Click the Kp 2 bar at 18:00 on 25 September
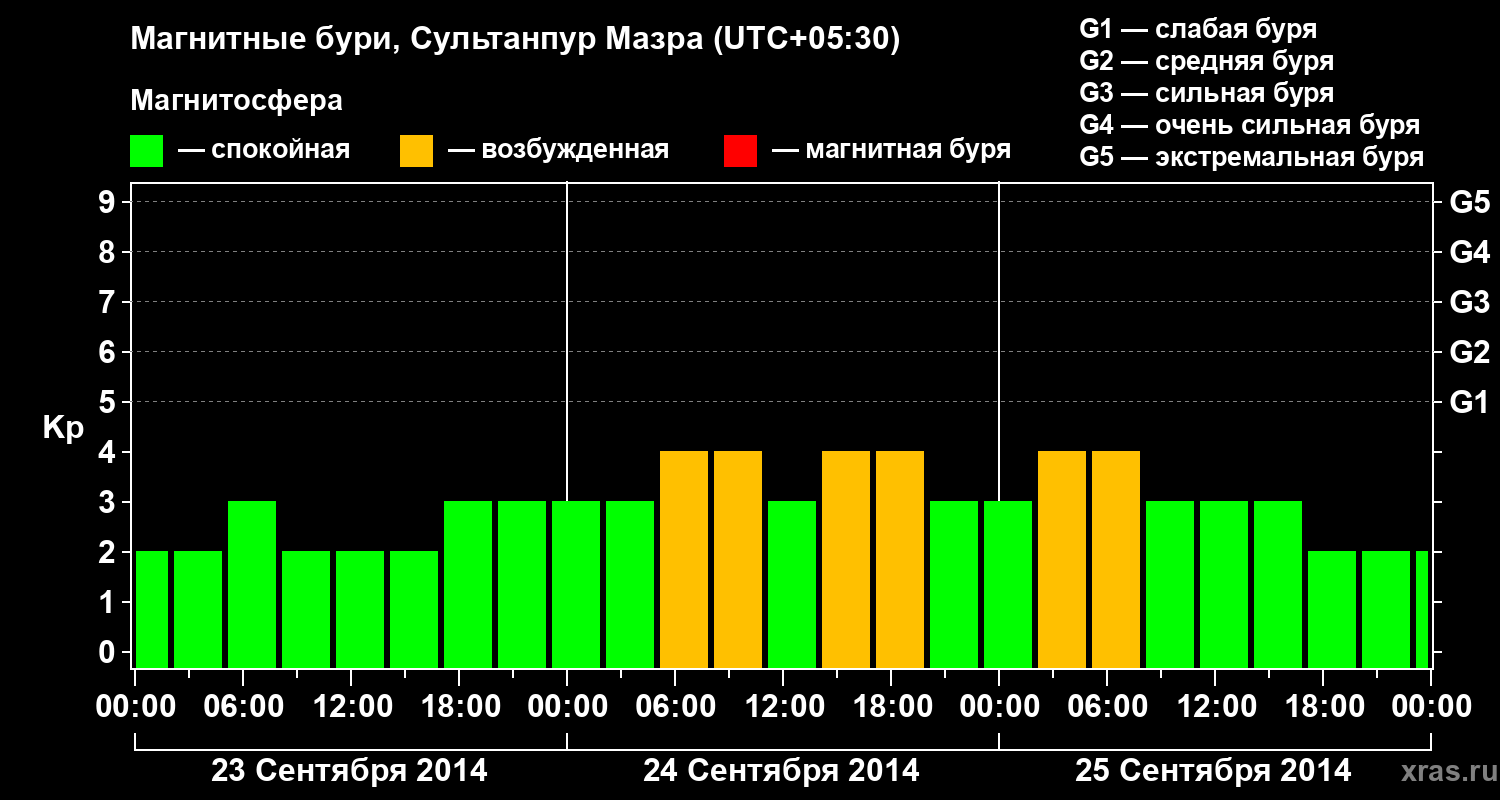The image size is (1500, 800). pyautogui.click(x=1332, y=609)
